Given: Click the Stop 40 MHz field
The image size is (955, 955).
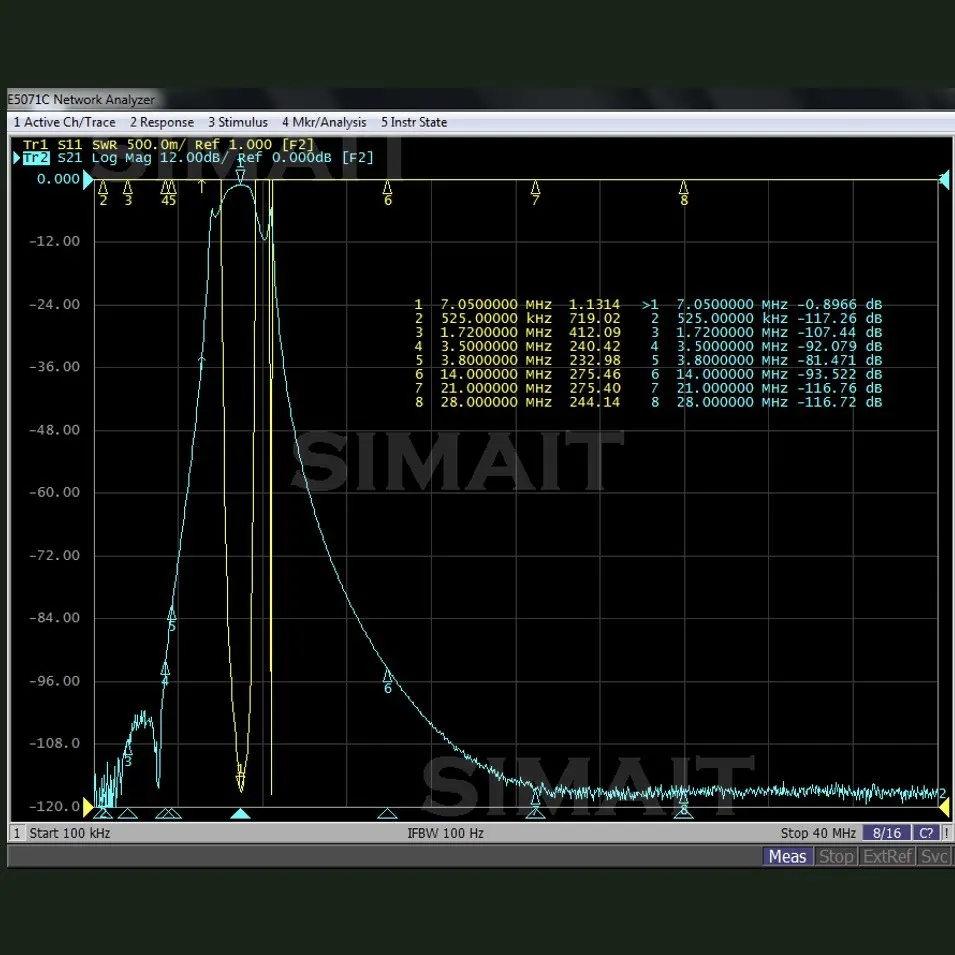Looking at the screenshot, I should point(818,833).
